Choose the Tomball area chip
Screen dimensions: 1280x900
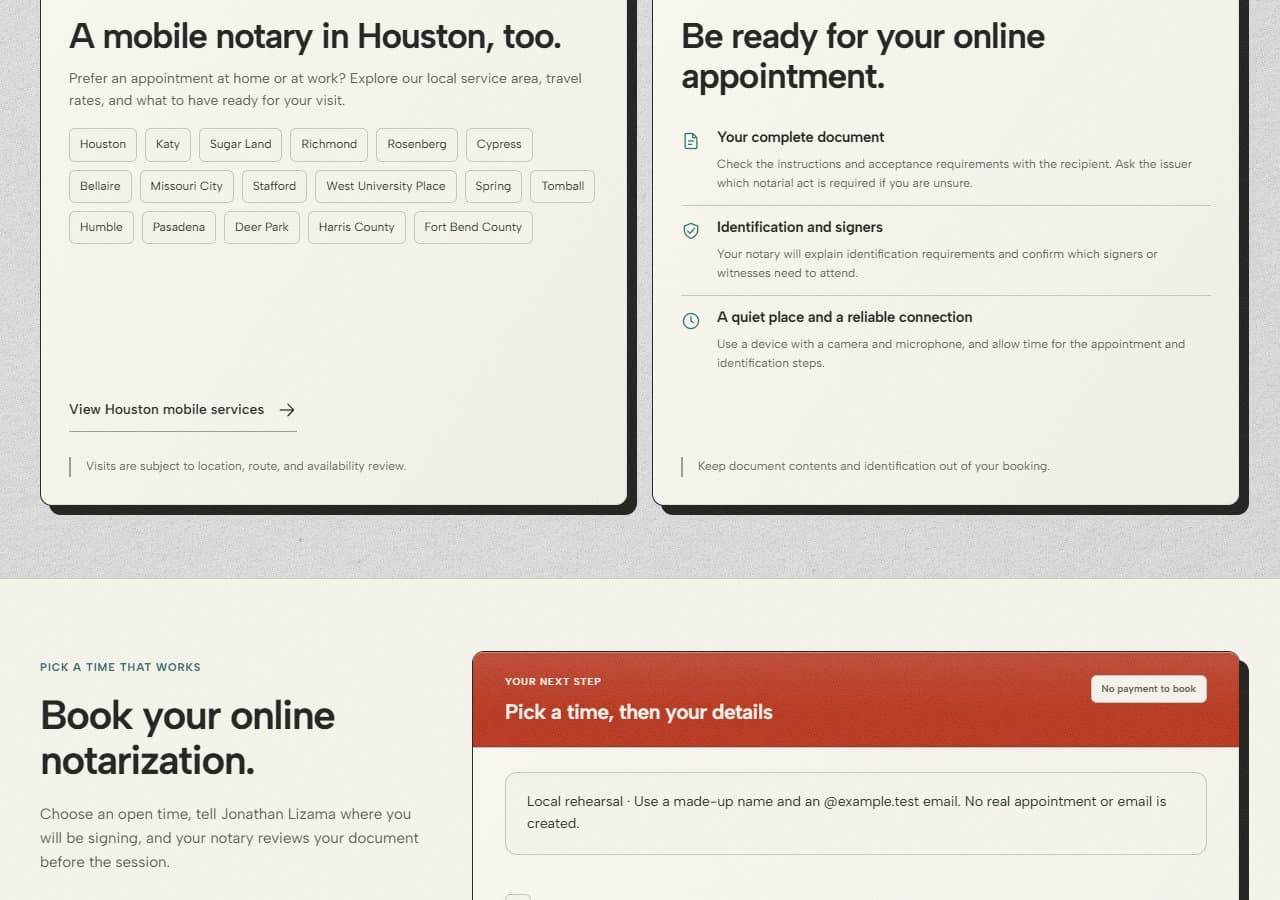pyautogui.click(x=563, y=186)
